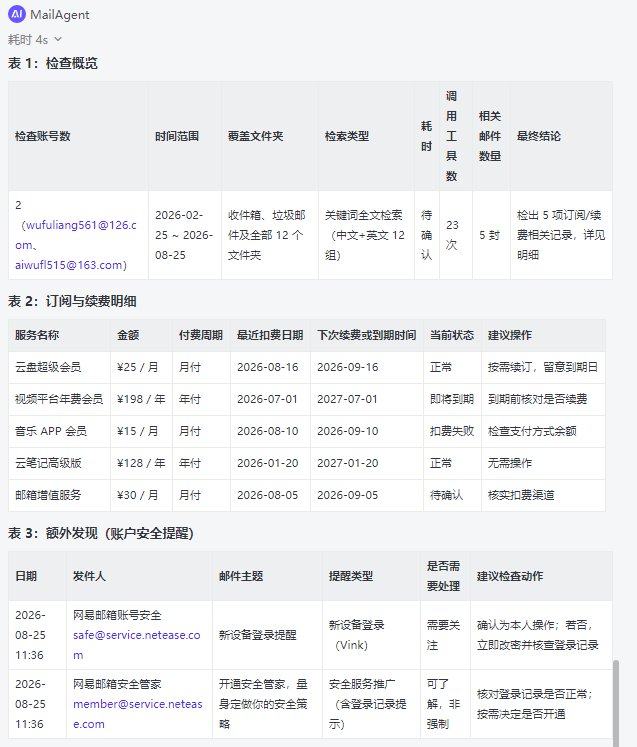Click the 当前状态 column header
This screenshot has height=747, width=637.
tap(452, 335)
